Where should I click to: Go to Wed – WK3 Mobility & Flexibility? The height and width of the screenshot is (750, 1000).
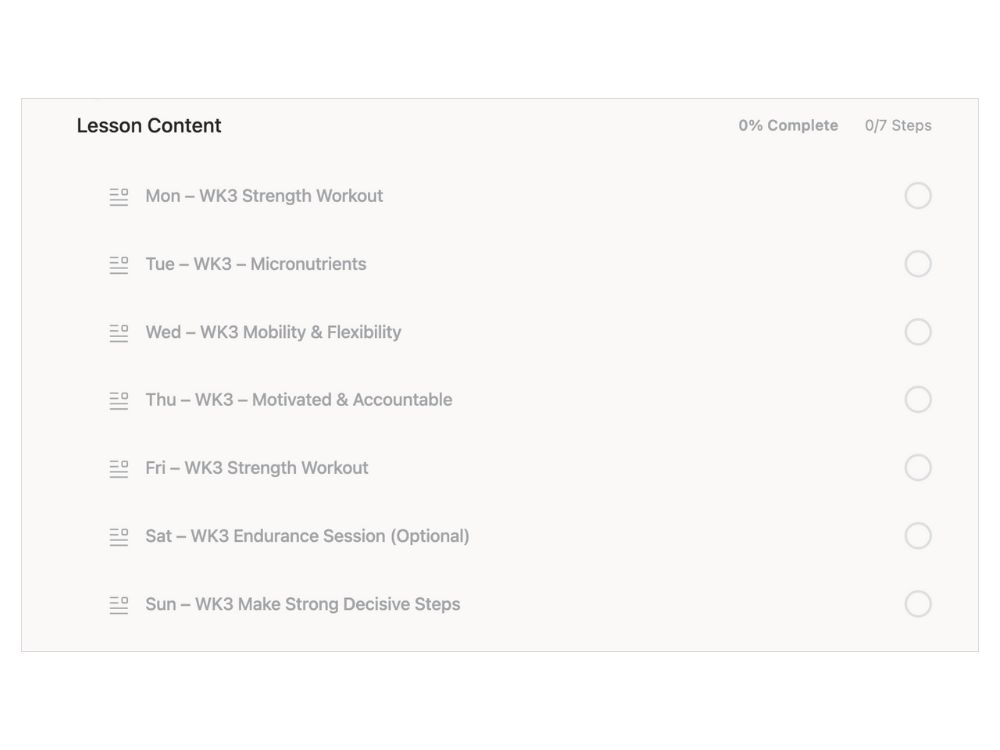click(273, 332)
